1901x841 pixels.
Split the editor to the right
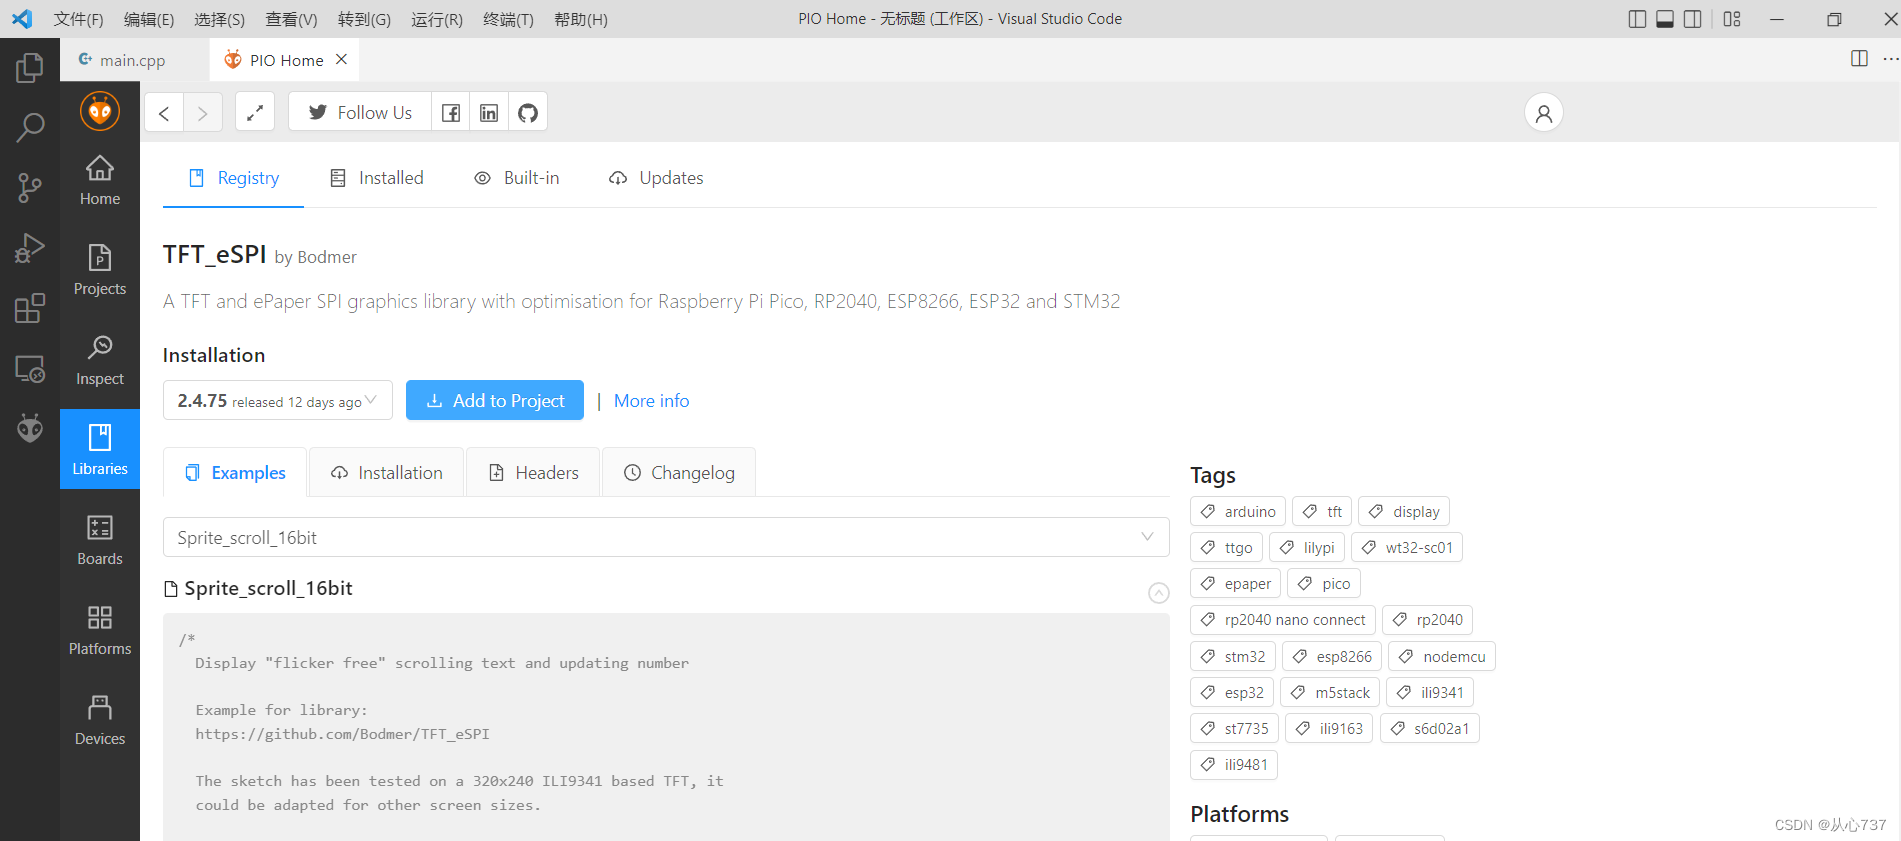tap(1859, 59)
